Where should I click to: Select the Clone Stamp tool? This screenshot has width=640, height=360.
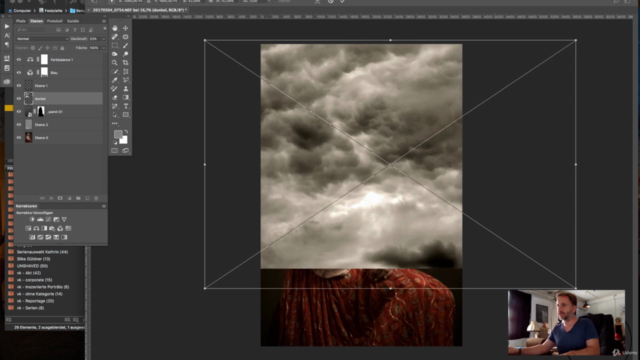click(x=125, y=89)
